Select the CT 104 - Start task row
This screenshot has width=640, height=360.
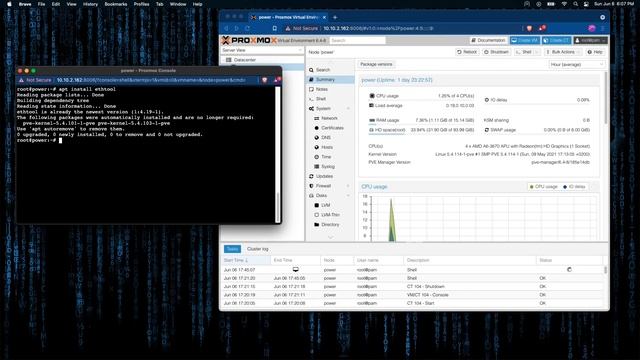coord(412,303)
